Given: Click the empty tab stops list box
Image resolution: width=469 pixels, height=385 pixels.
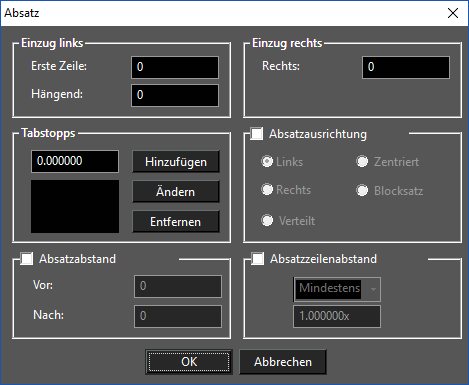Looking at the screenshot, I should 75,206.
